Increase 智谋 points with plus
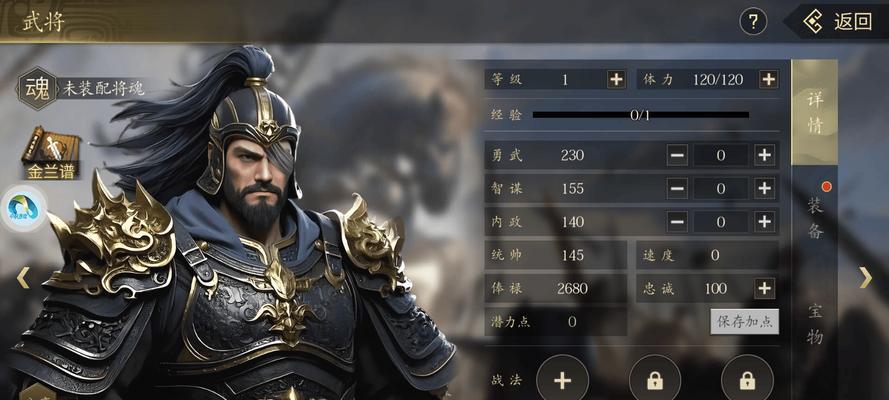 coord(764,188)
